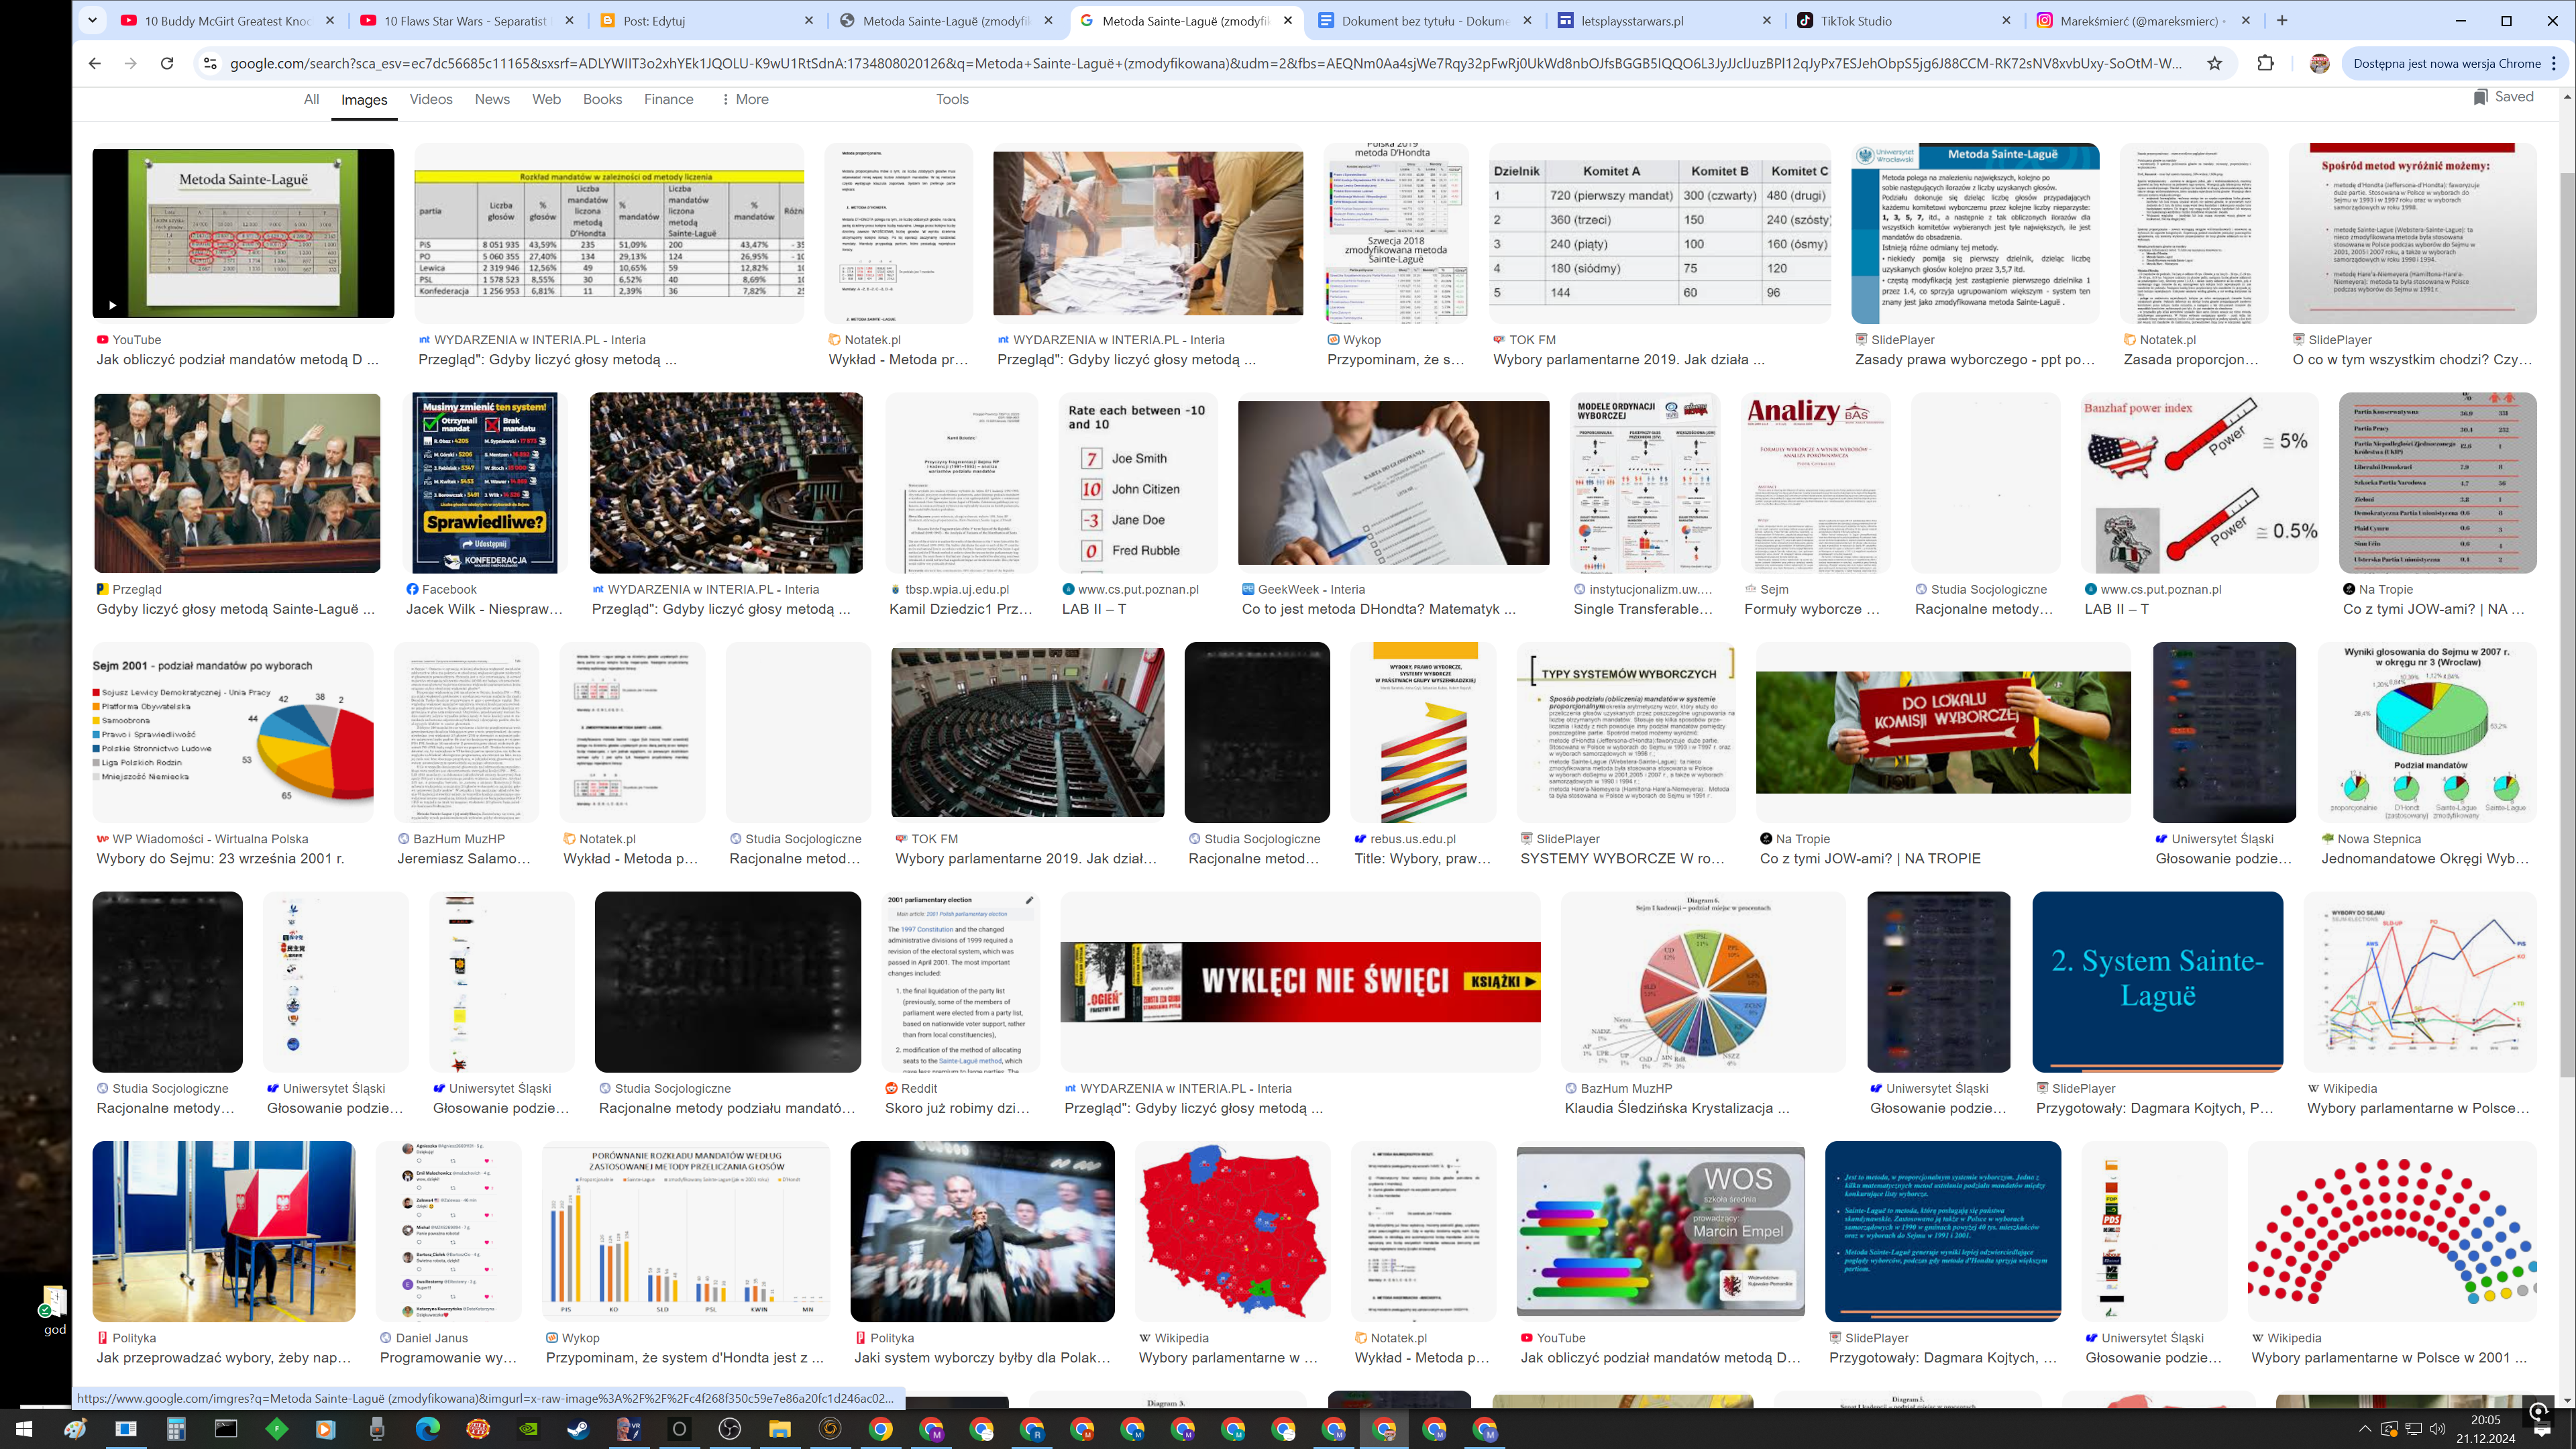Go back to previous page

coord(95,63)
